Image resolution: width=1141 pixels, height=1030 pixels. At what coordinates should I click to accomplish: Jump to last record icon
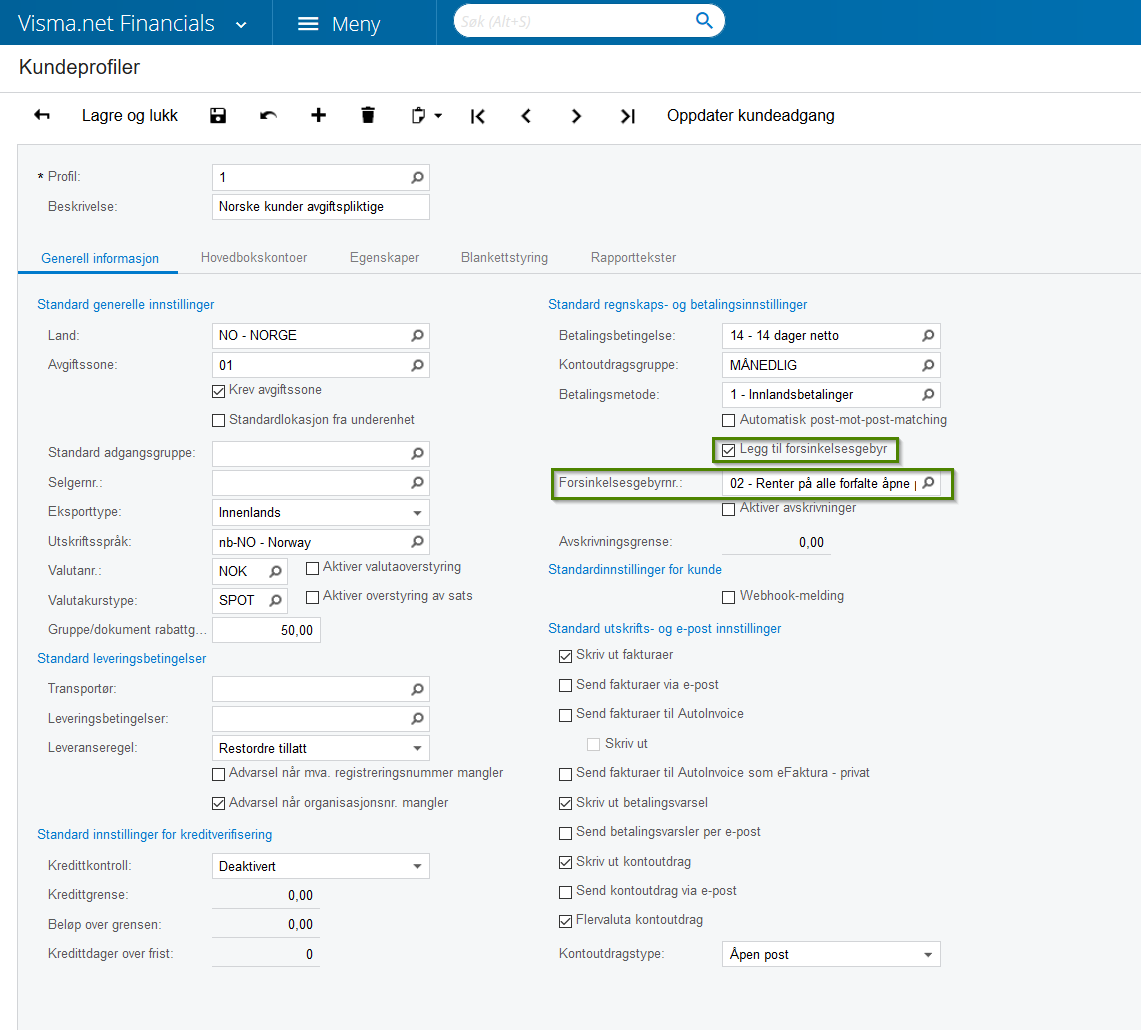tap(627, 116)
